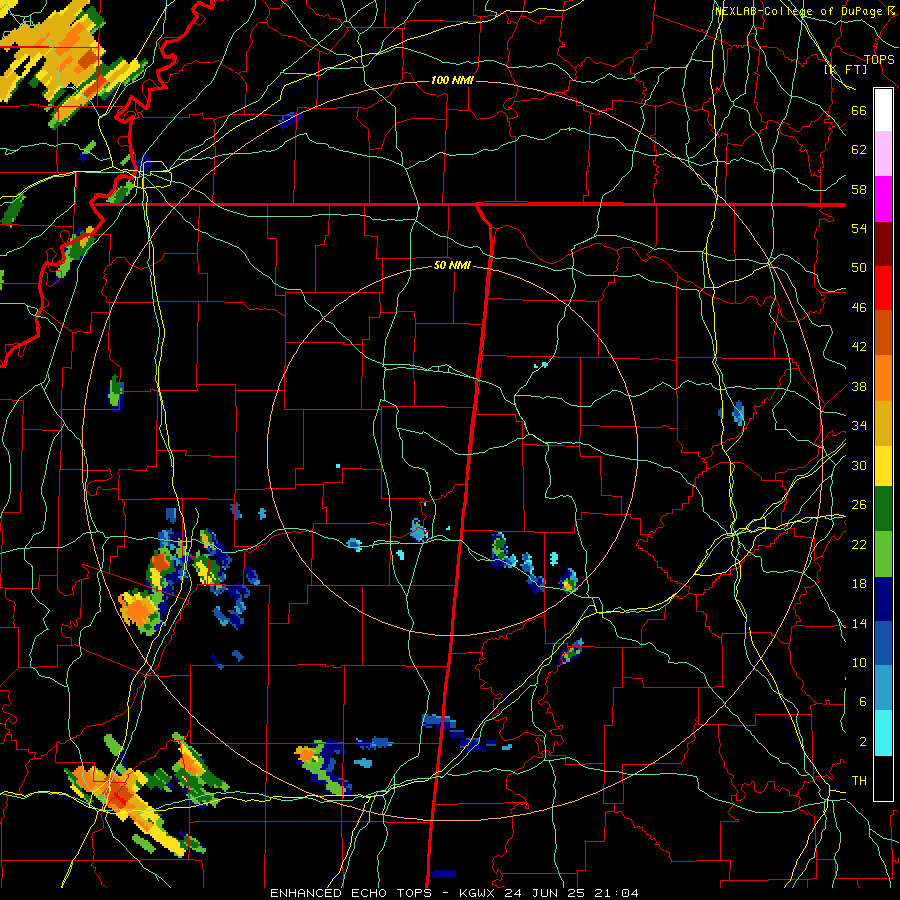Click the cyan legend swatch
This screenshot has height=900, width=900.
point(883,733)
